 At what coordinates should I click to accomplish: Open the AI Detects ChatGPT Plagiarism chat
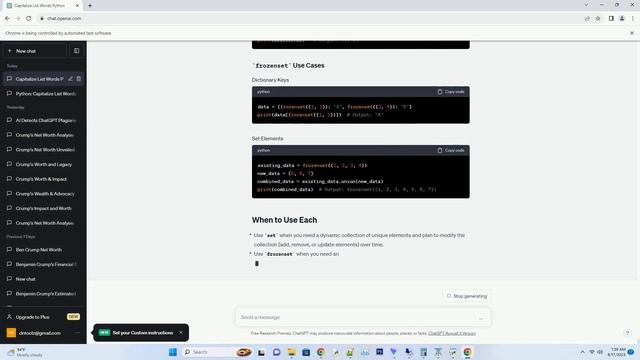(x=43, y=120)
